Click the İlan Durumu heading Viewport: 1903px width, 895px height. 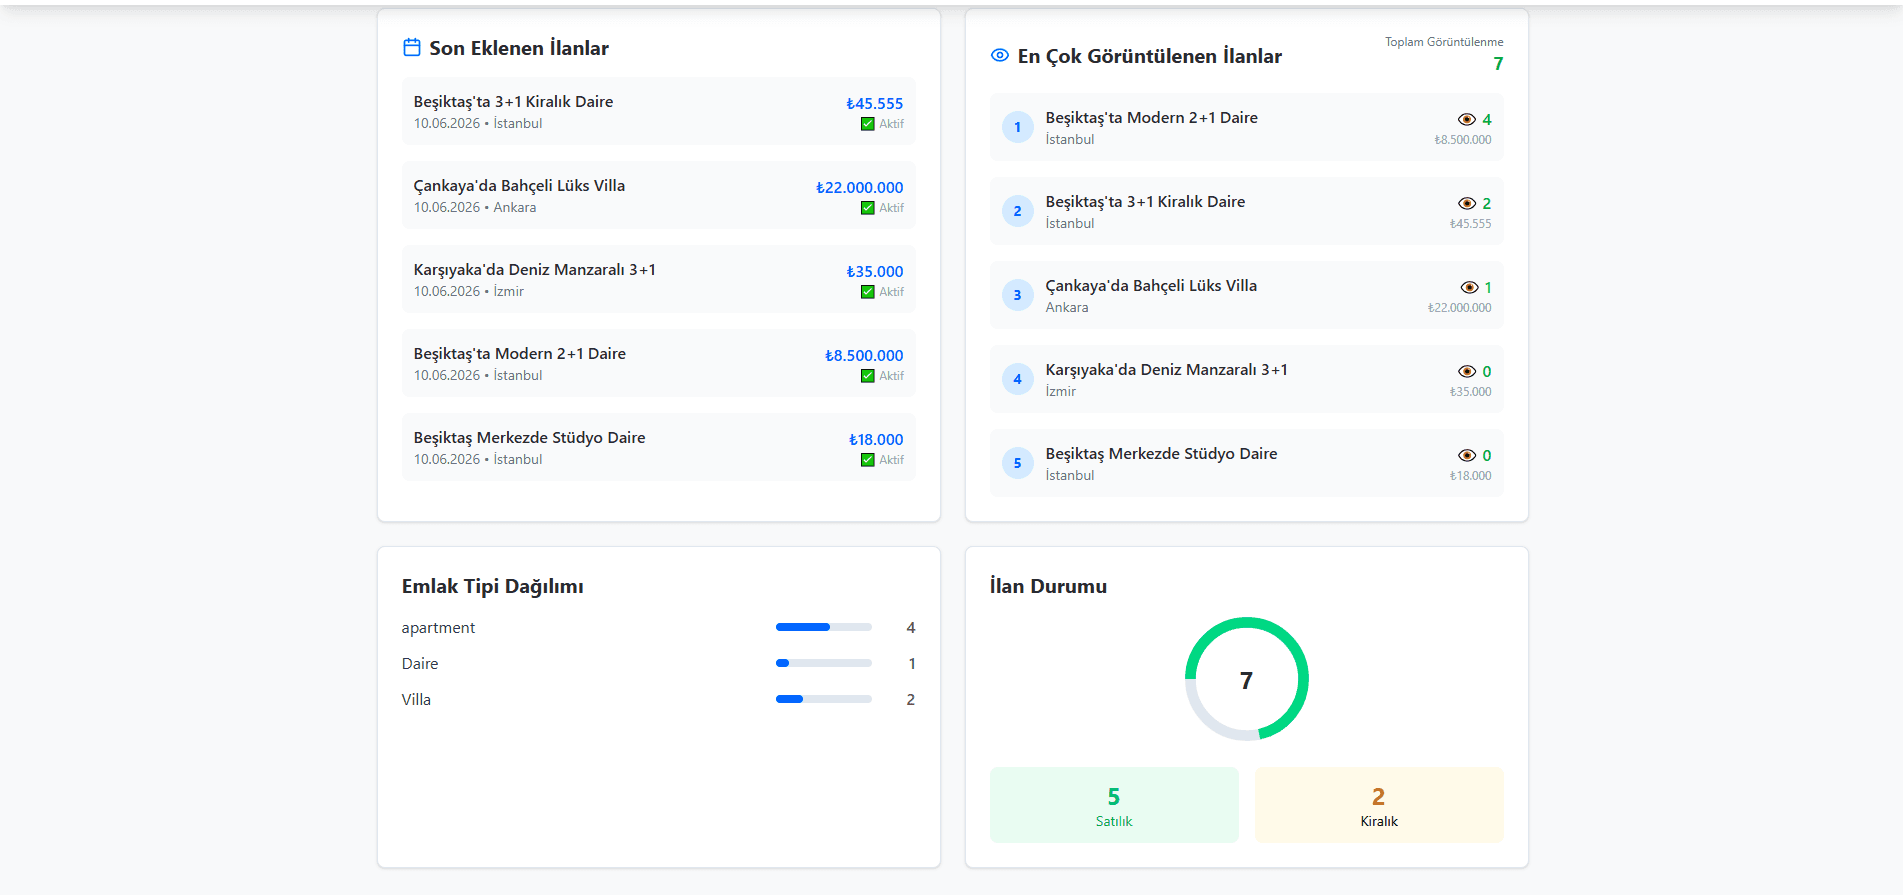click(x=1048, y=586)
